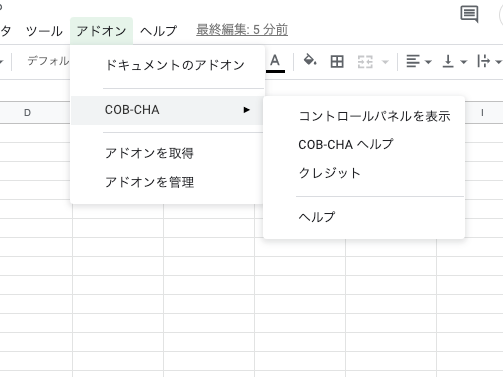Open the comments history icon

coord(469,14)
